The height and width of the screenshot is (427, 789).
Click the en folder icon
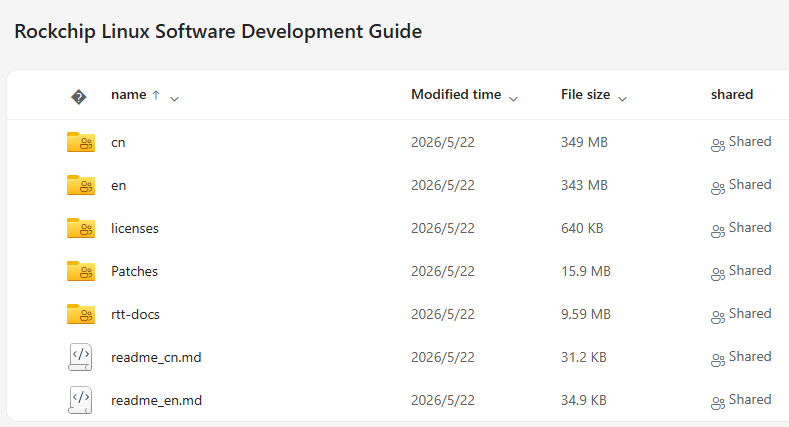[81, 185]
